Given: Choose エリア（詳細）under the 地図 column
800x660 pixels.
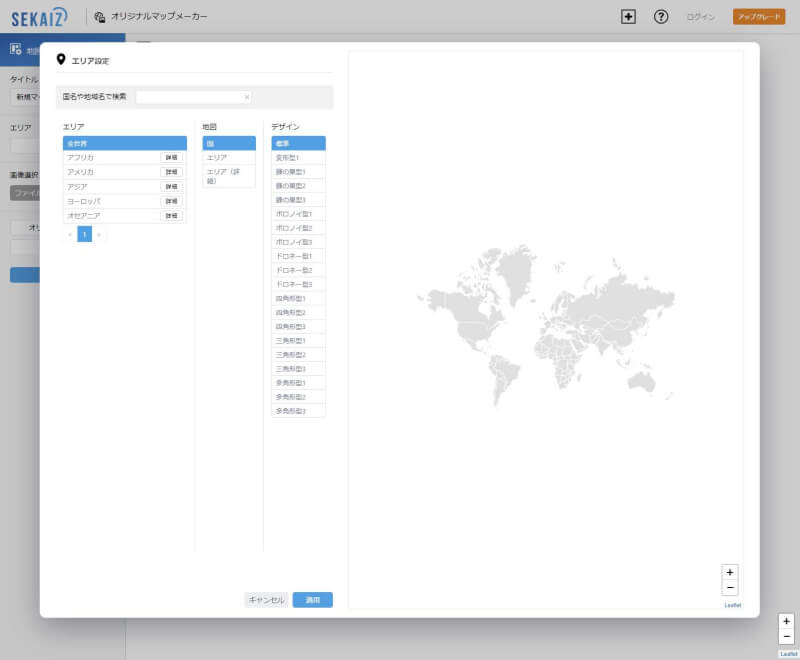Looking at the screenshot, I should [228, 176].
